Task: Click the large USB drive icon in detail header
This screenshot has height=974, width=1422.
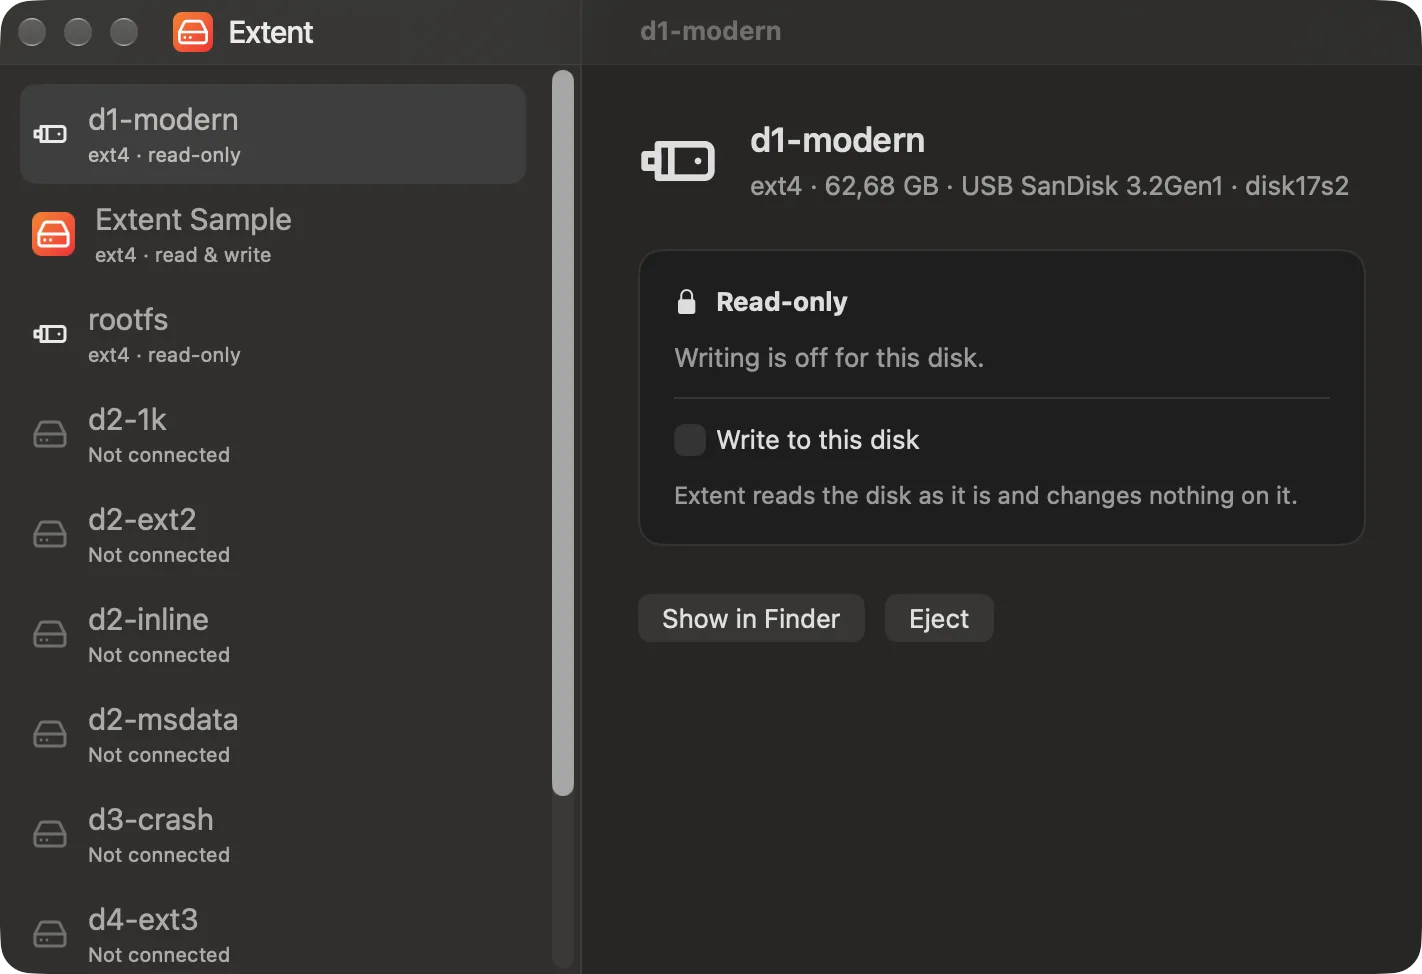Action: point(678,160)
